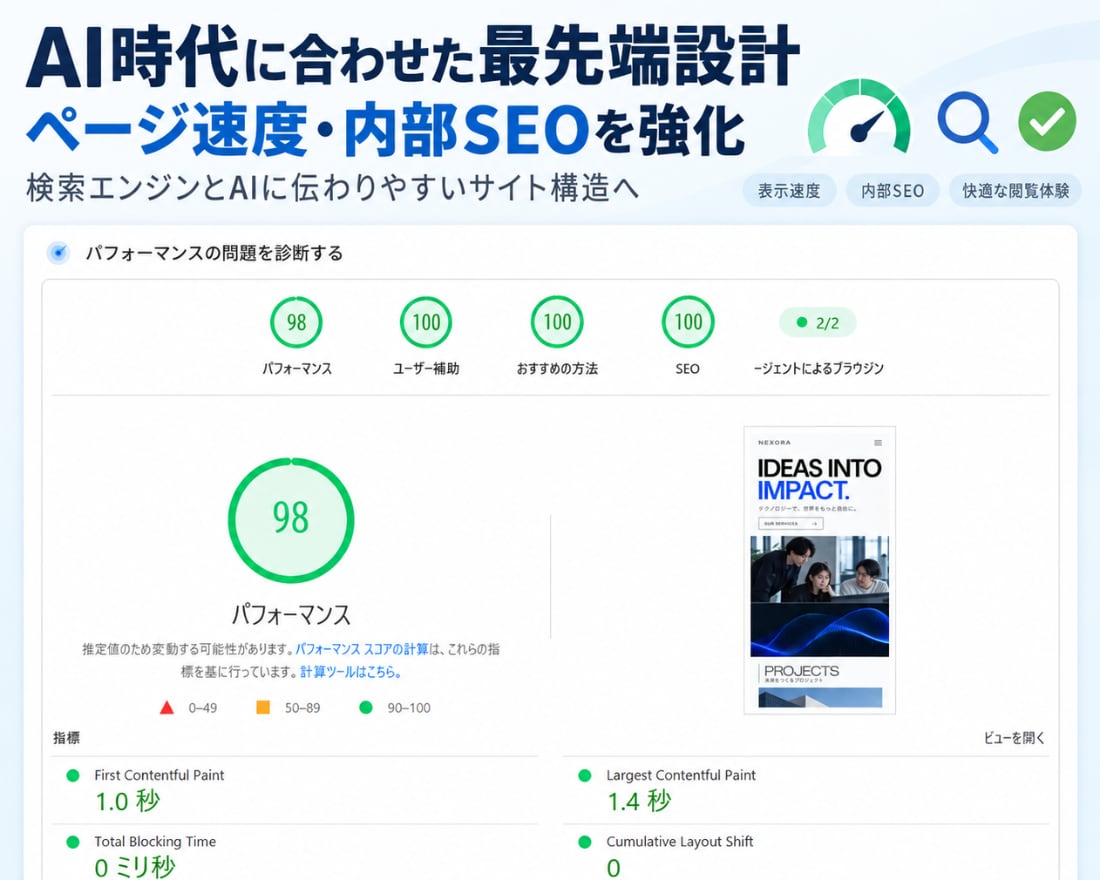Click the 0 ミリ秒 value
Image resolution: width=1100 pixels, height=880 pixels.
[x=135, y=867]
